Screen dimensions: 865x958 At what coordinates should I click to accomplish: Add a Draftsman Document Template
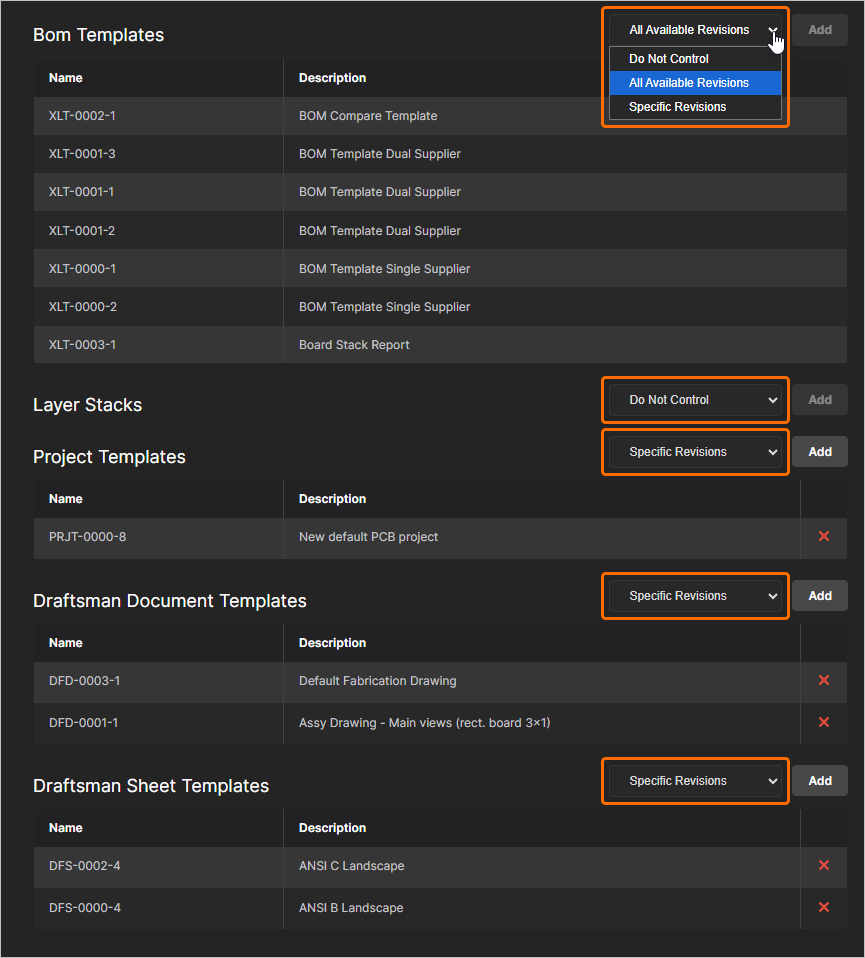[820, 596]
